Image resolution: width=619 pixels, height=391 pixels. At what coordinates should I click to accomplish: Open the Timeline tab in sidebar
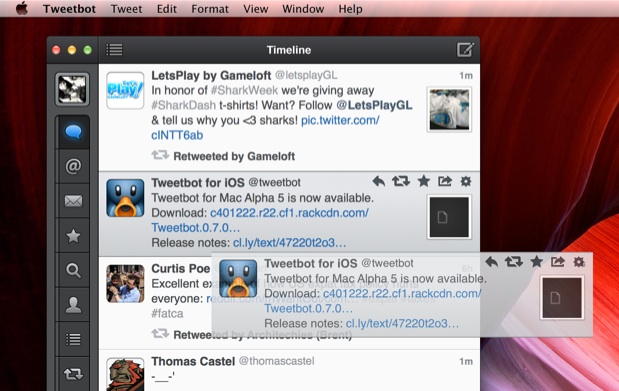click(x=73, y=132)
